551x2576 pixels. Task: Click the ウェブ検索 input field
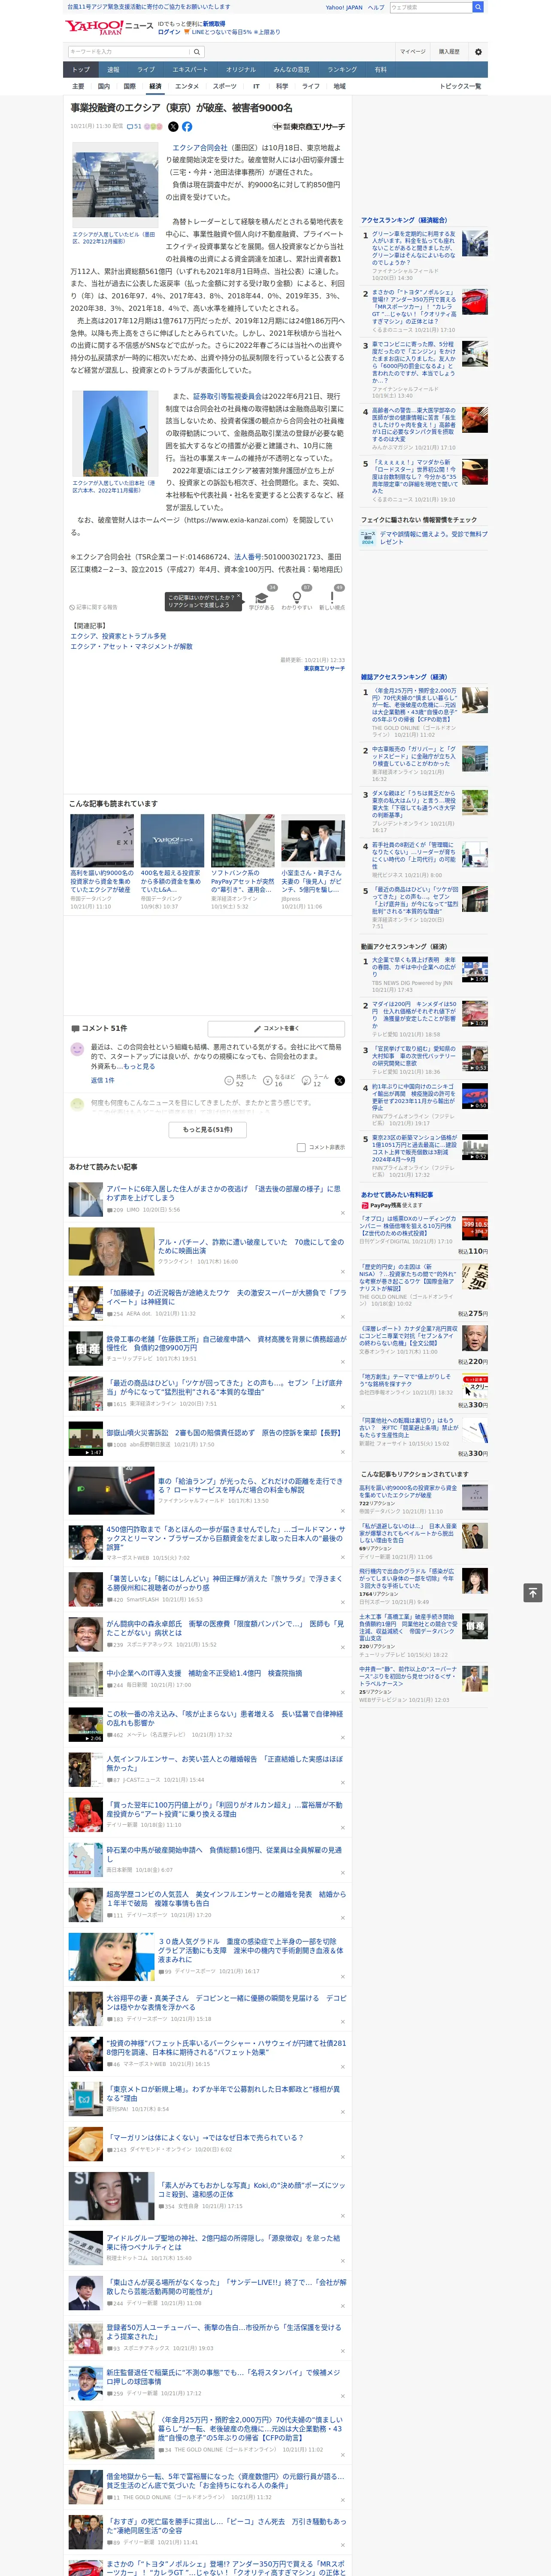[x=430, y=7]
